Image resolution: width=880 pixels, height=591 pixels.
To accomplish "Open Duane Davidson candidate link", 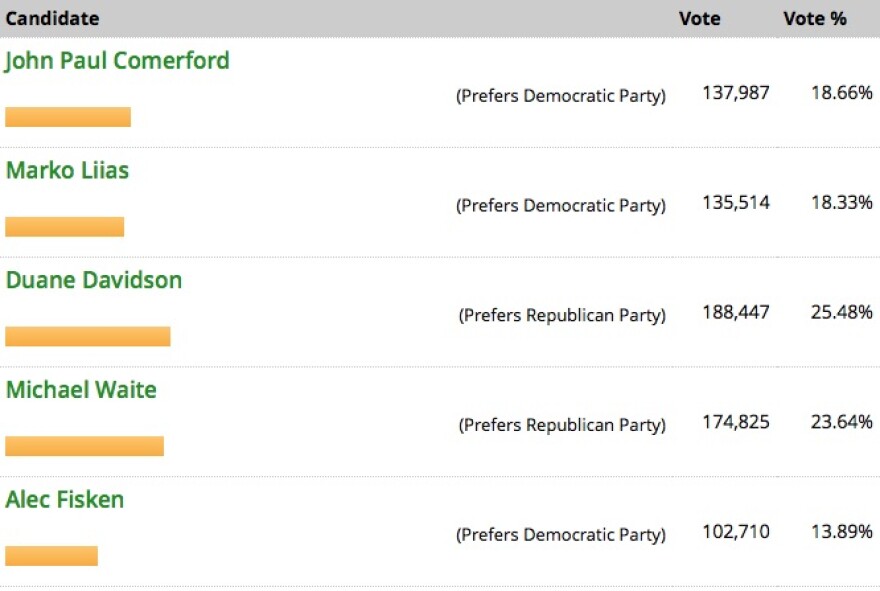I will click(x=94, y=280).
